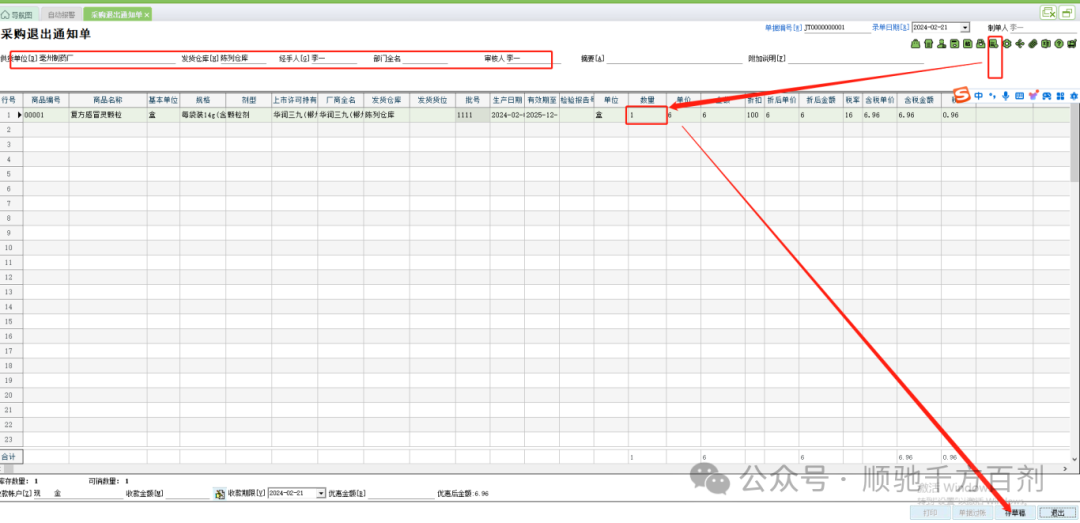Image resolution: width=1080 pixels, height=523 pixels.
Task: Click the 部门全名 input field
Action: 425,59
